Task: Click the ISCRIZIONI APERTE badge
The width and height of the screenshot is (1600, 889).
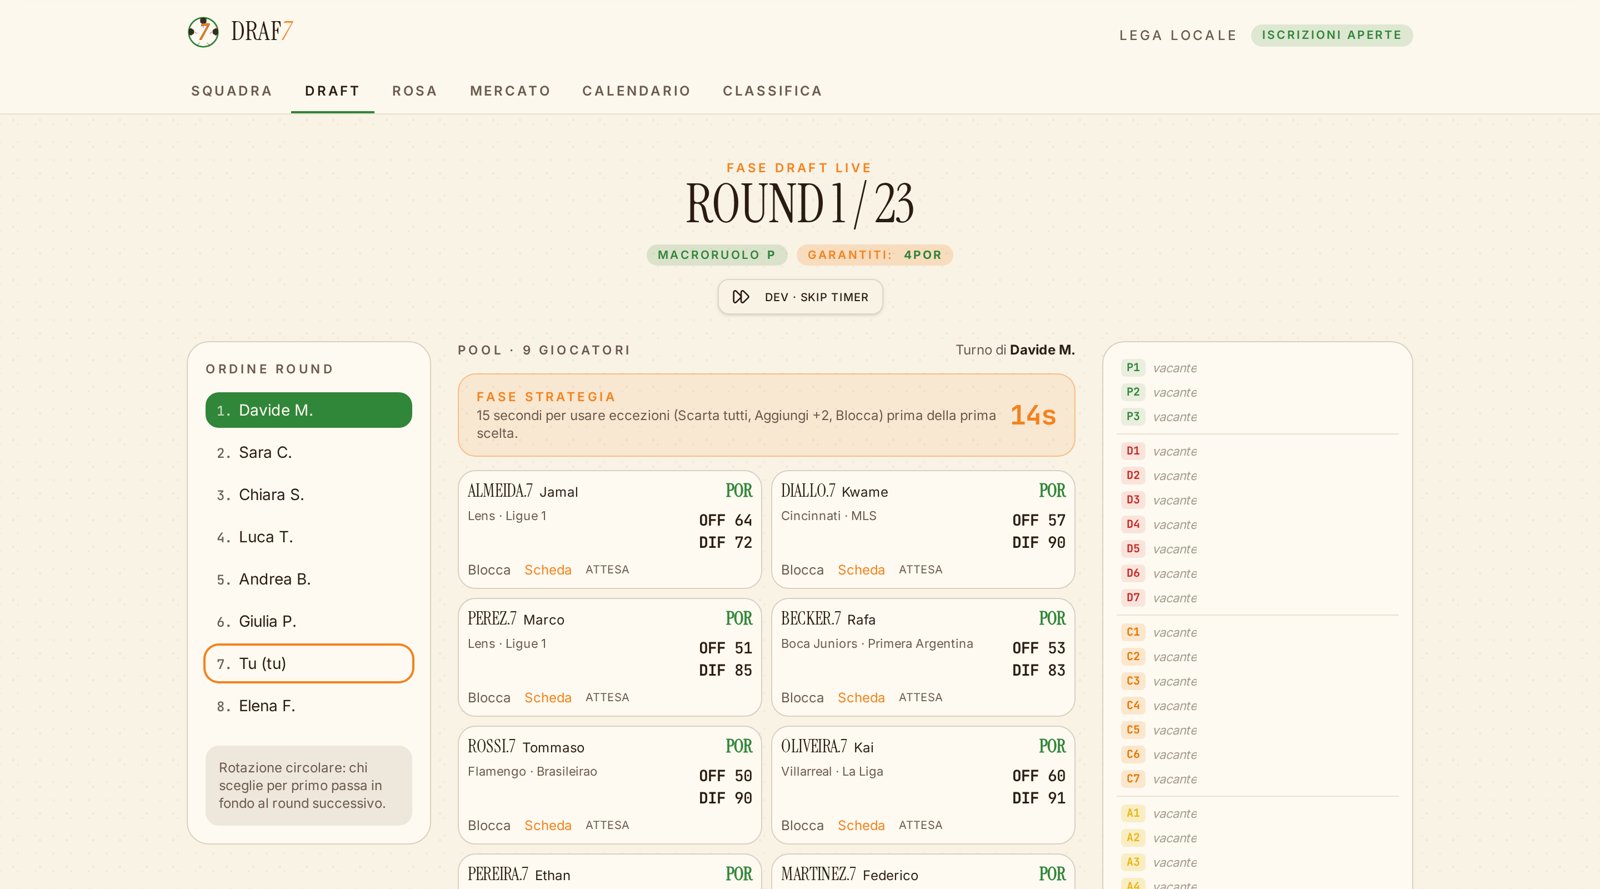Action: [x=1332, y=35]
